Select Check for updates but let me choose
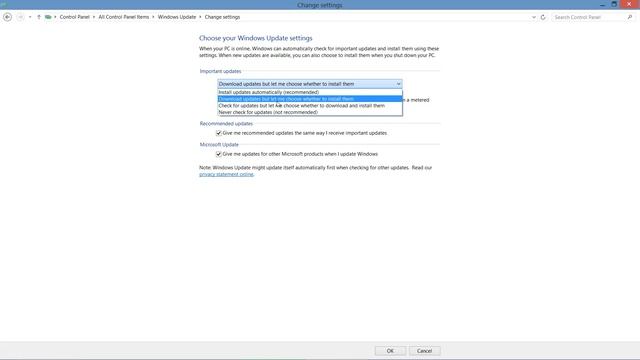The width and height of the screenshot is (640, 360). pyautogui.click(x=310, y=105)
